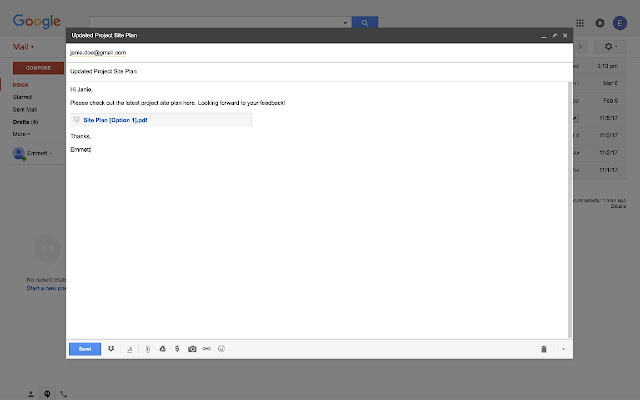Image resolution: width=640 pixels, height=400 pixels.
Task: Send the Updated Project Site Plan email
Action: coord(85,349)
